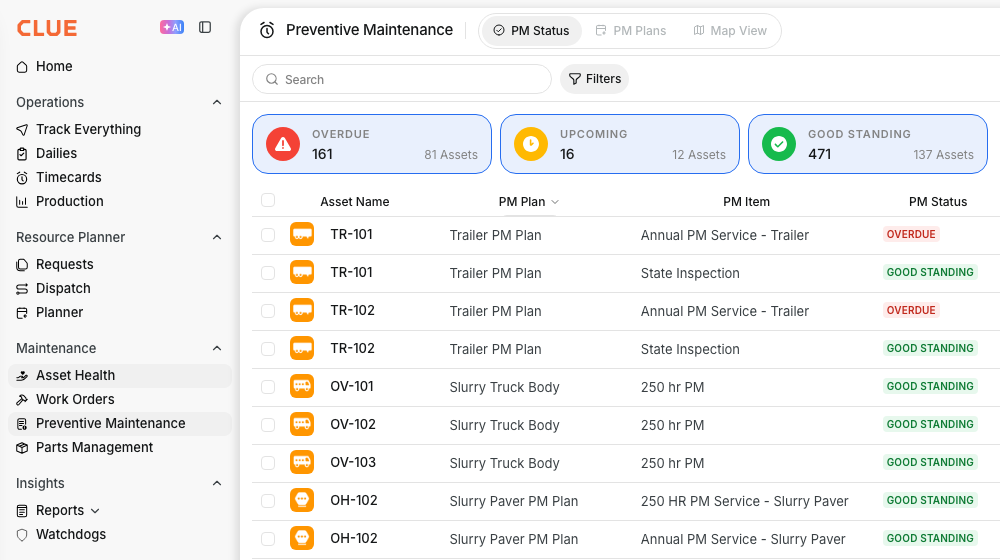Click the green Good Standing checkmark icon

point(779,144)
